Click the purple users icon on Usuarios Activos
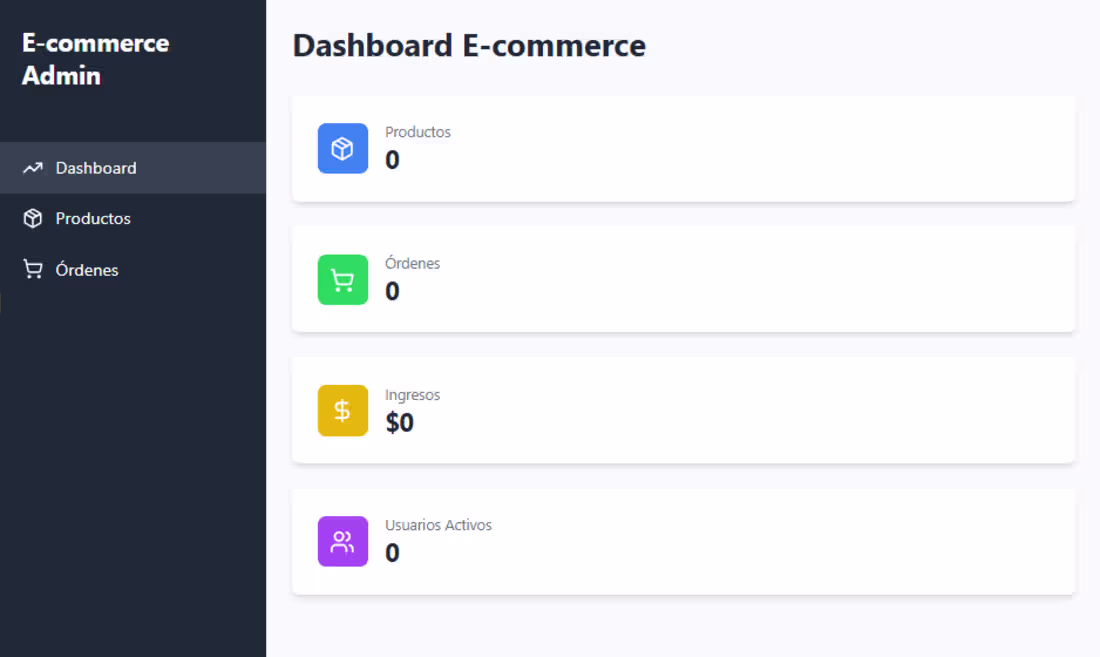 [x=343, y=541]
